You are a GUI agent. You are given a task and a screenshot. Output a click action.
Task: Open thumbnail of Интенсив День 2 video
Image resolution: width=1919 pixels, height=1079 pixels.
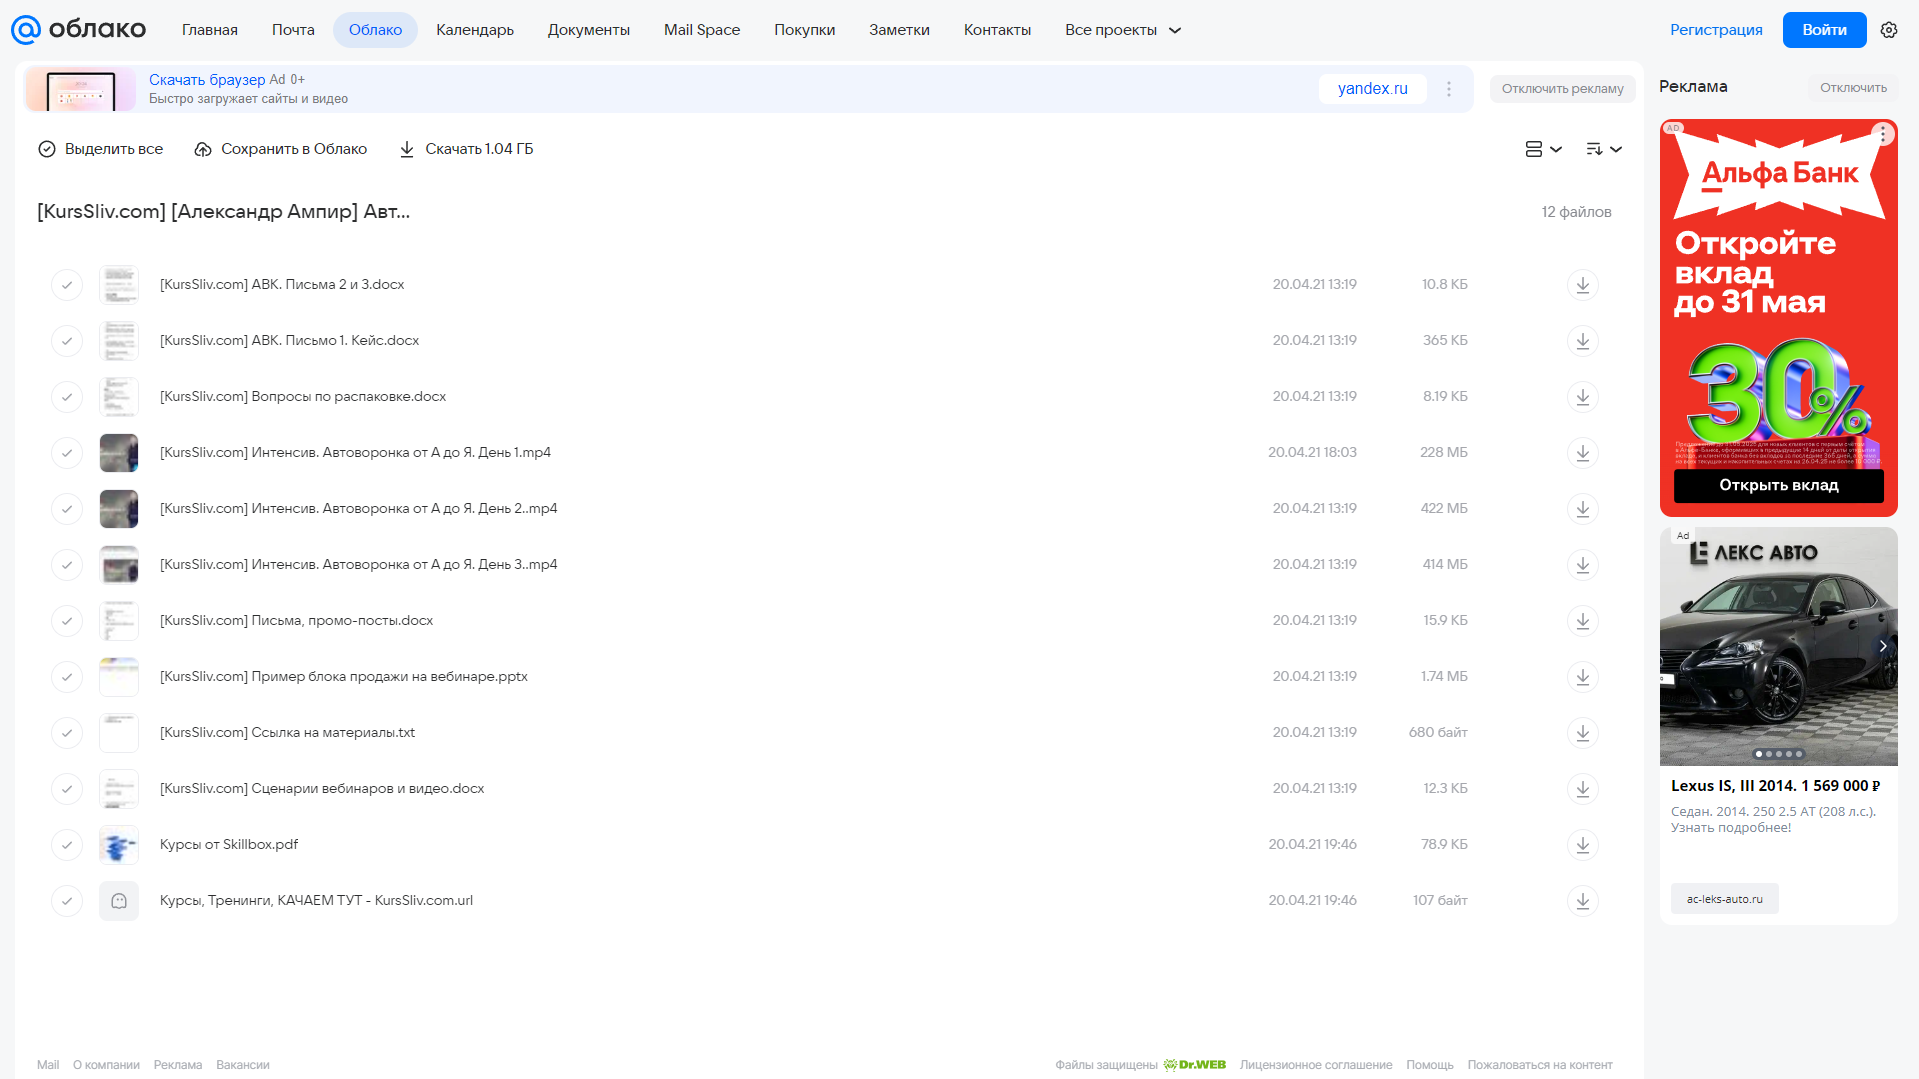pyautogui.click(x=119, y=509)
